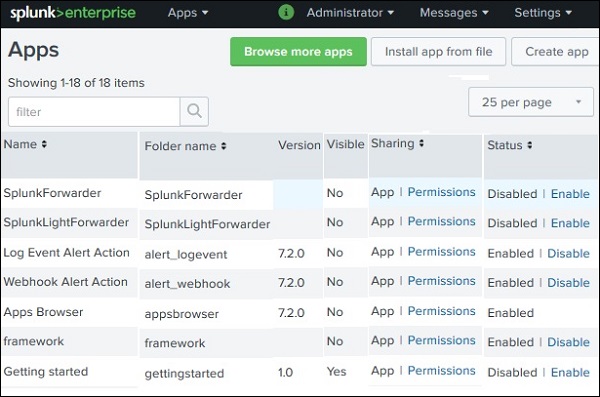Enable the Getting started app
The width and height of the screenshot is (600, 397).
coord(570,372)
